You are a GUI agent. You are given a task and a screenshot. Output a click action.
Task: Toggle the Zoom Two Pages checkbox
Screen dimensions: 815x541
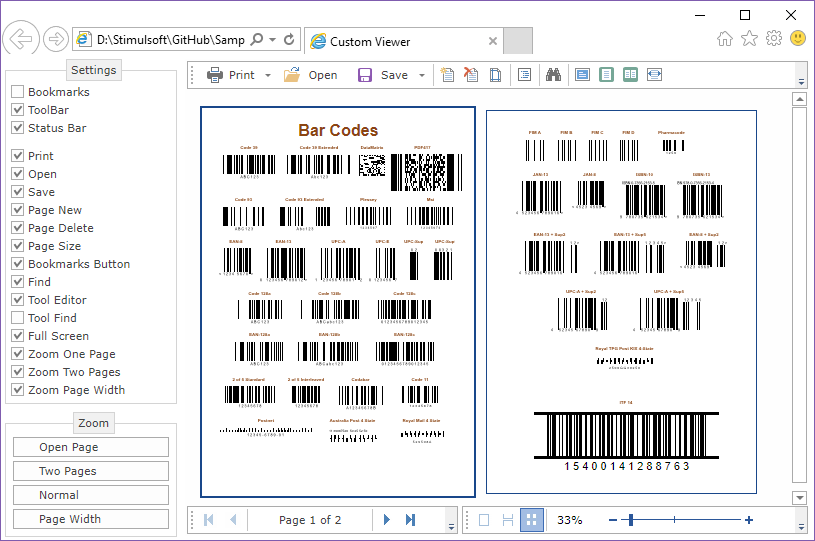(x=18, y=372)
